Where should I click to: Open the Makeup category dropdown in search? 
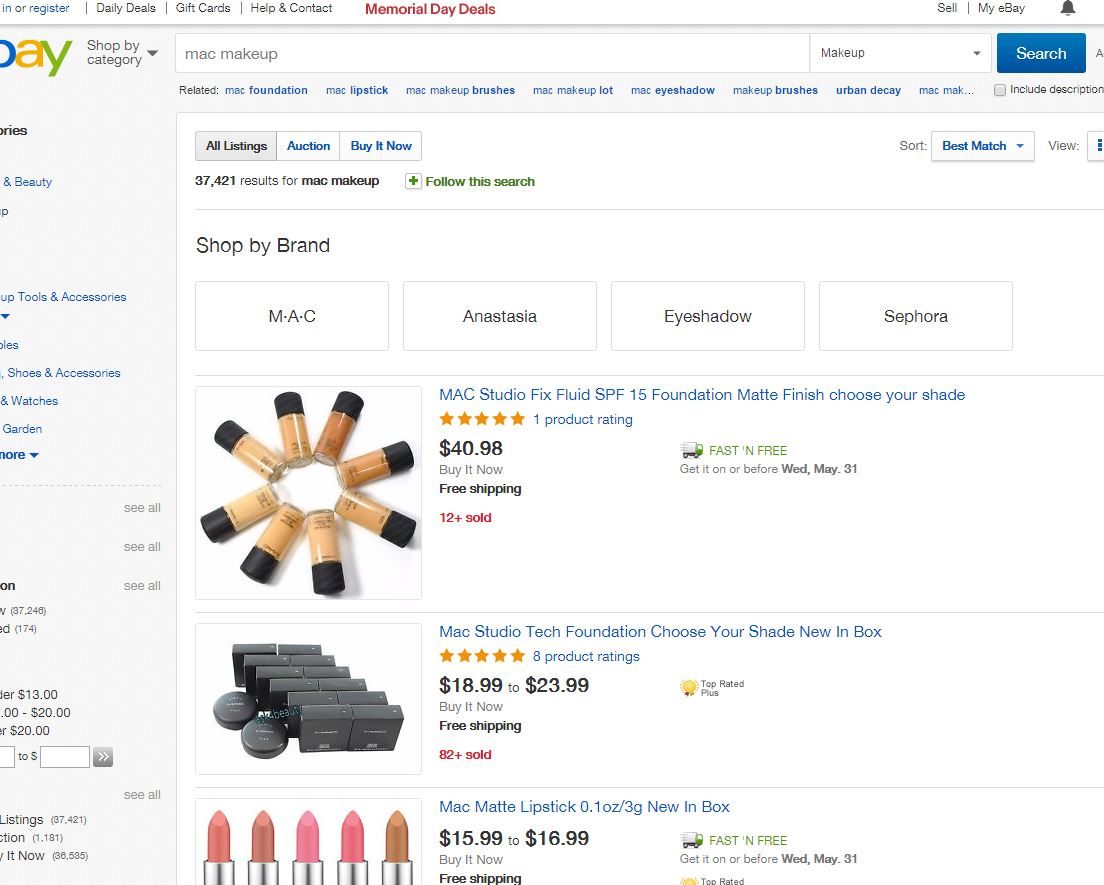[900, 53]
